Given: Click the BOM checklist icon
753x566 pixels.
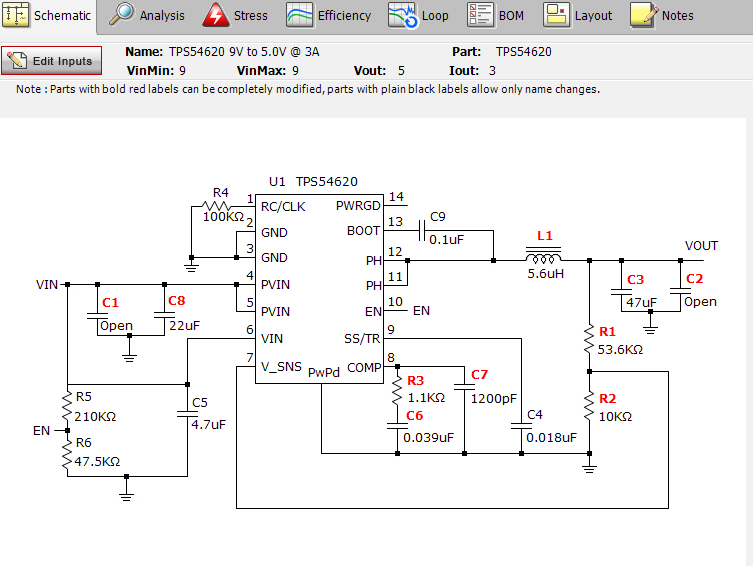Looking at the screenshot, I should [x=480, y=14].
